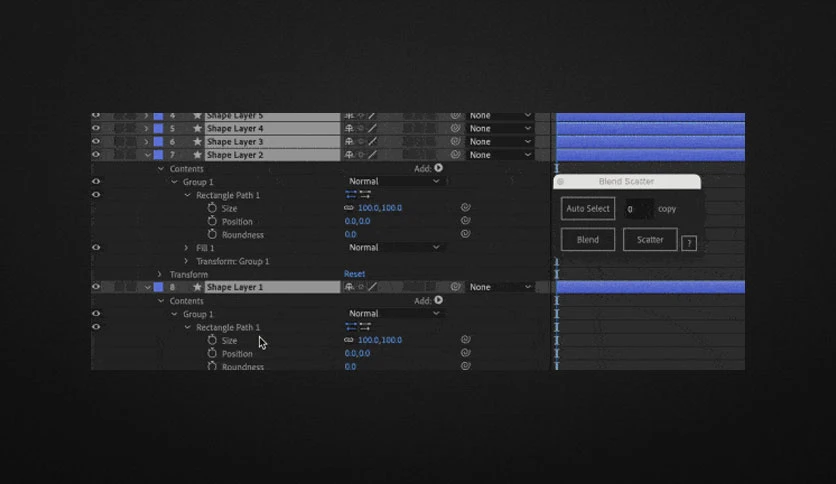Screen dimensions: 836x484
Task: Click parent pick whip for Shape Layer 3
Action: [455, 141]
